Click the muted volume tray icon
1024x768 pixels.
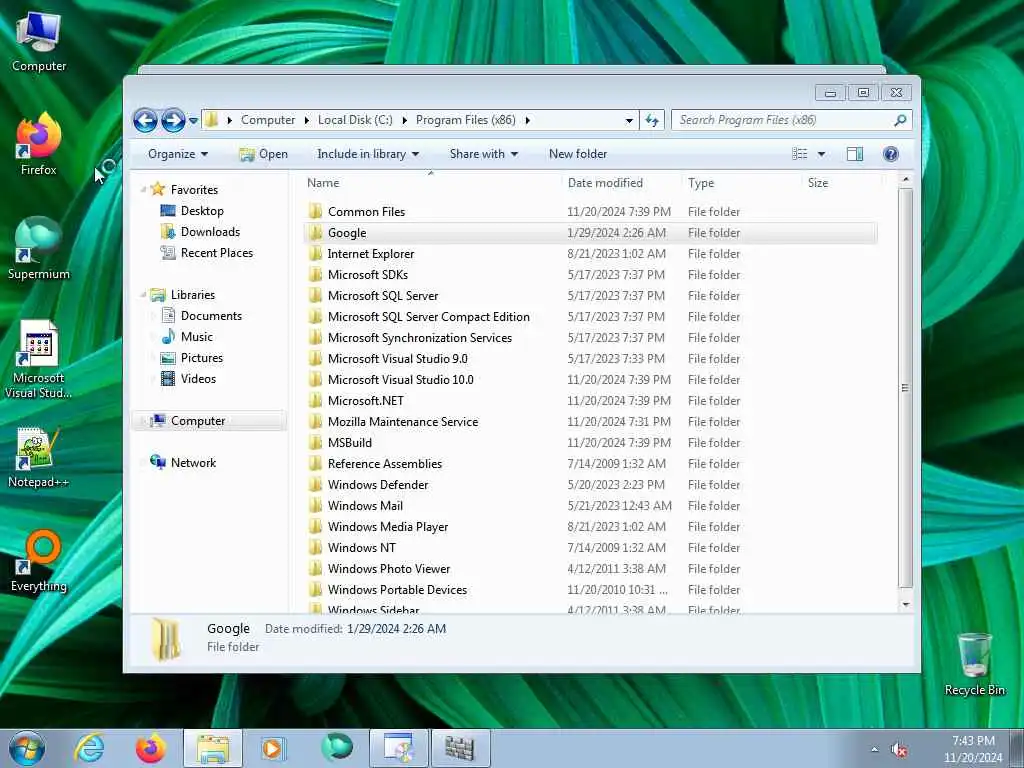[899, 750]
